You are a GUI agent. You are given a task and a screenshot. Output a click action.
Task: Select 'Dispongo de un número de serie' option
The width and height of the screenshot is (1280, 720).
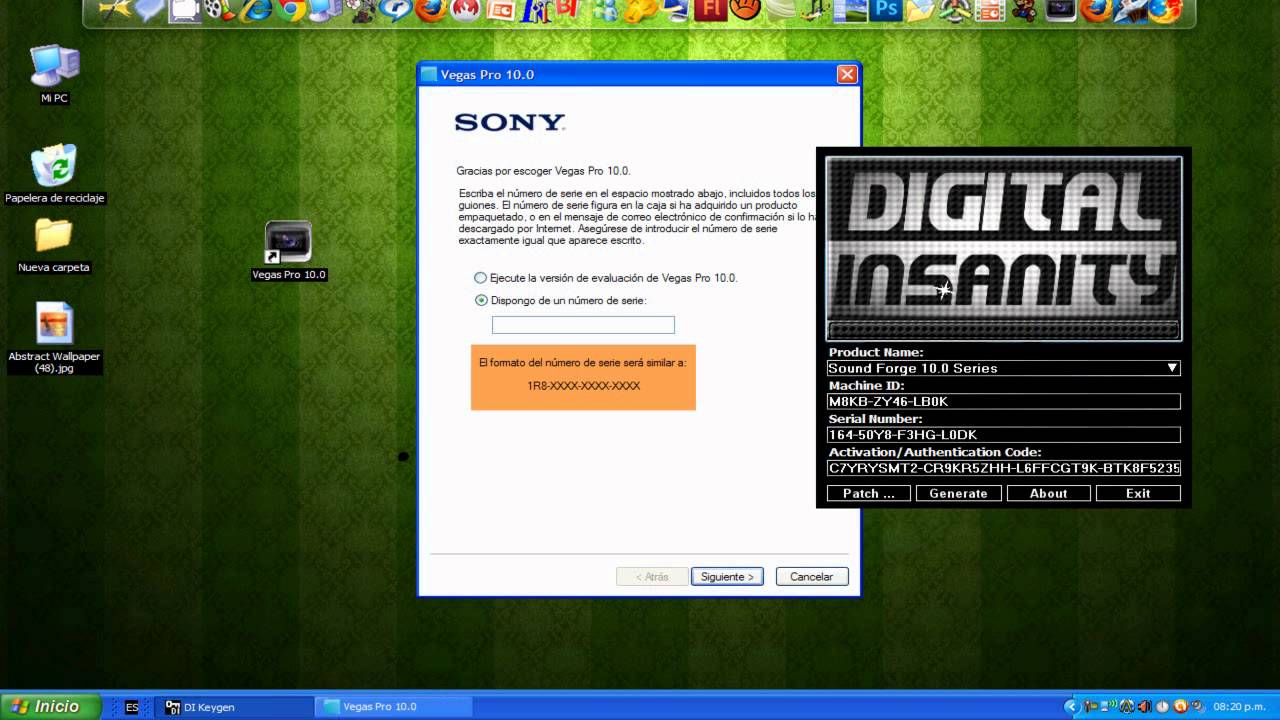pos(481,300)
